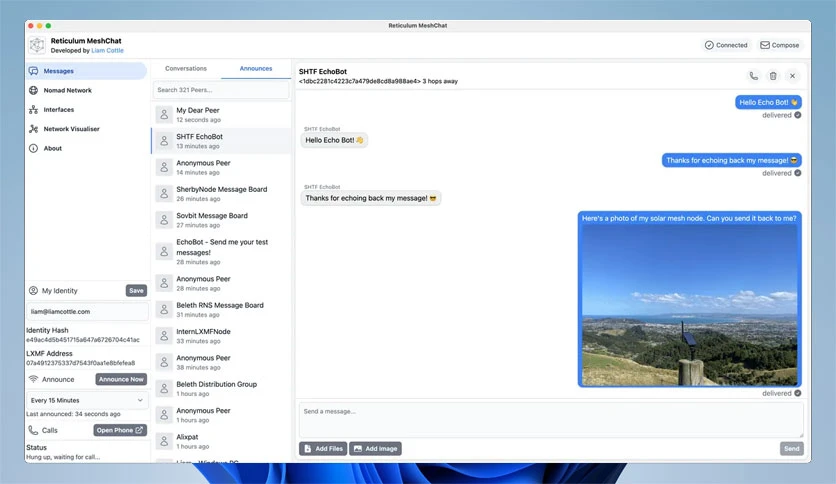The image size is (836, 484).
Task: Save My Identity display name
Action: click(136, 291)
